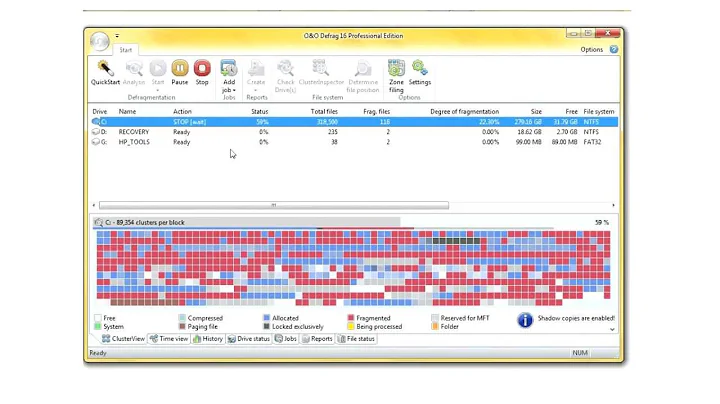The image size is (720, 404).
Task: Open the Jobs tab
Action: [x=286, y=339]
